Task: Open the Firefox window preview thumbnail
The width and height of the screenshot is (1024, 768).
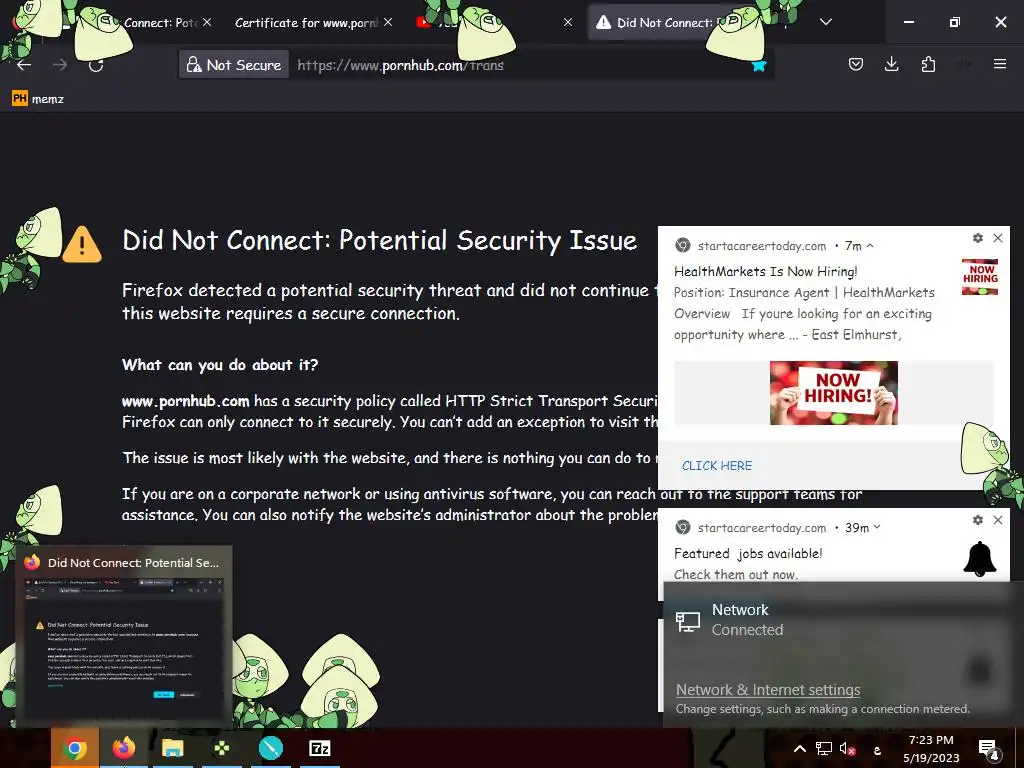Action: (123, 648)
